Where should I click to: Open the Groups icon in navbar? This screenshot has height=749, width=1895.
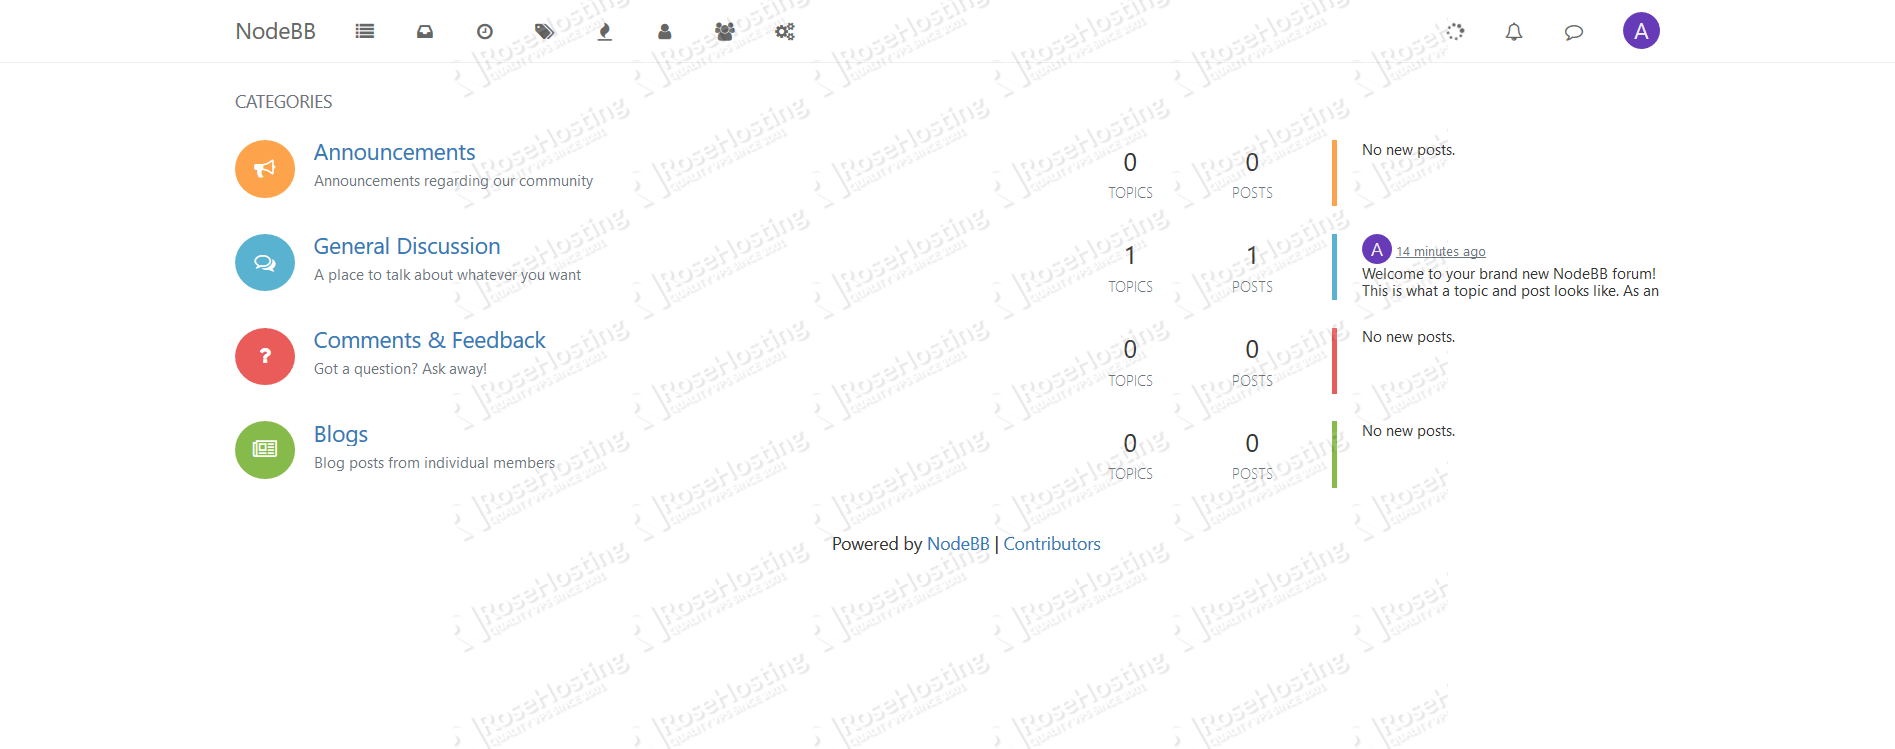[x=725, y=32]
